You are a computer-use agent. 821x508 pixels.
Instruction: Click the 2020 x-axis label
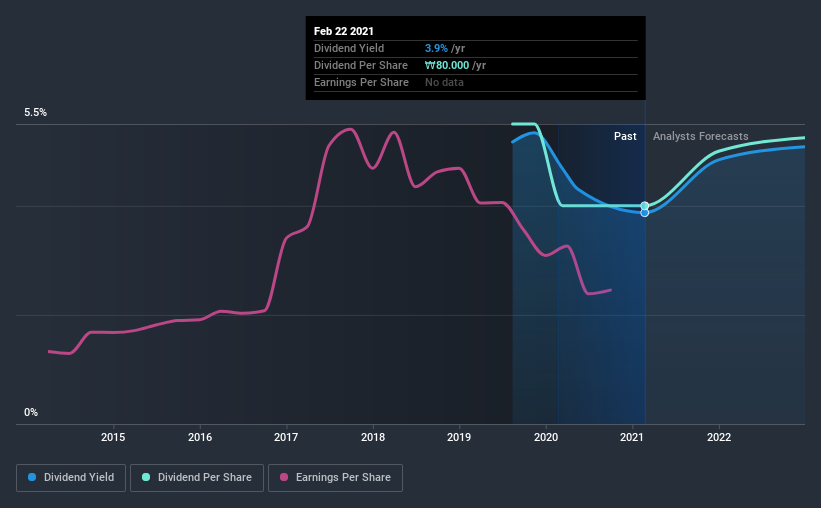(546, 437)
